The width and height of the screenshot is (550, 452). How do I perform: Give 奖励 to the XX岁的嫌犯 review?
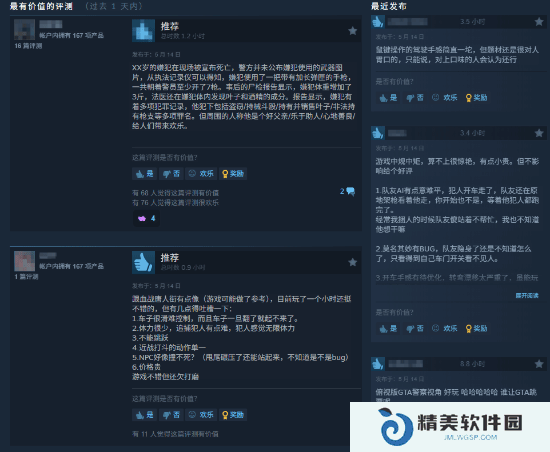coord(233,174)
